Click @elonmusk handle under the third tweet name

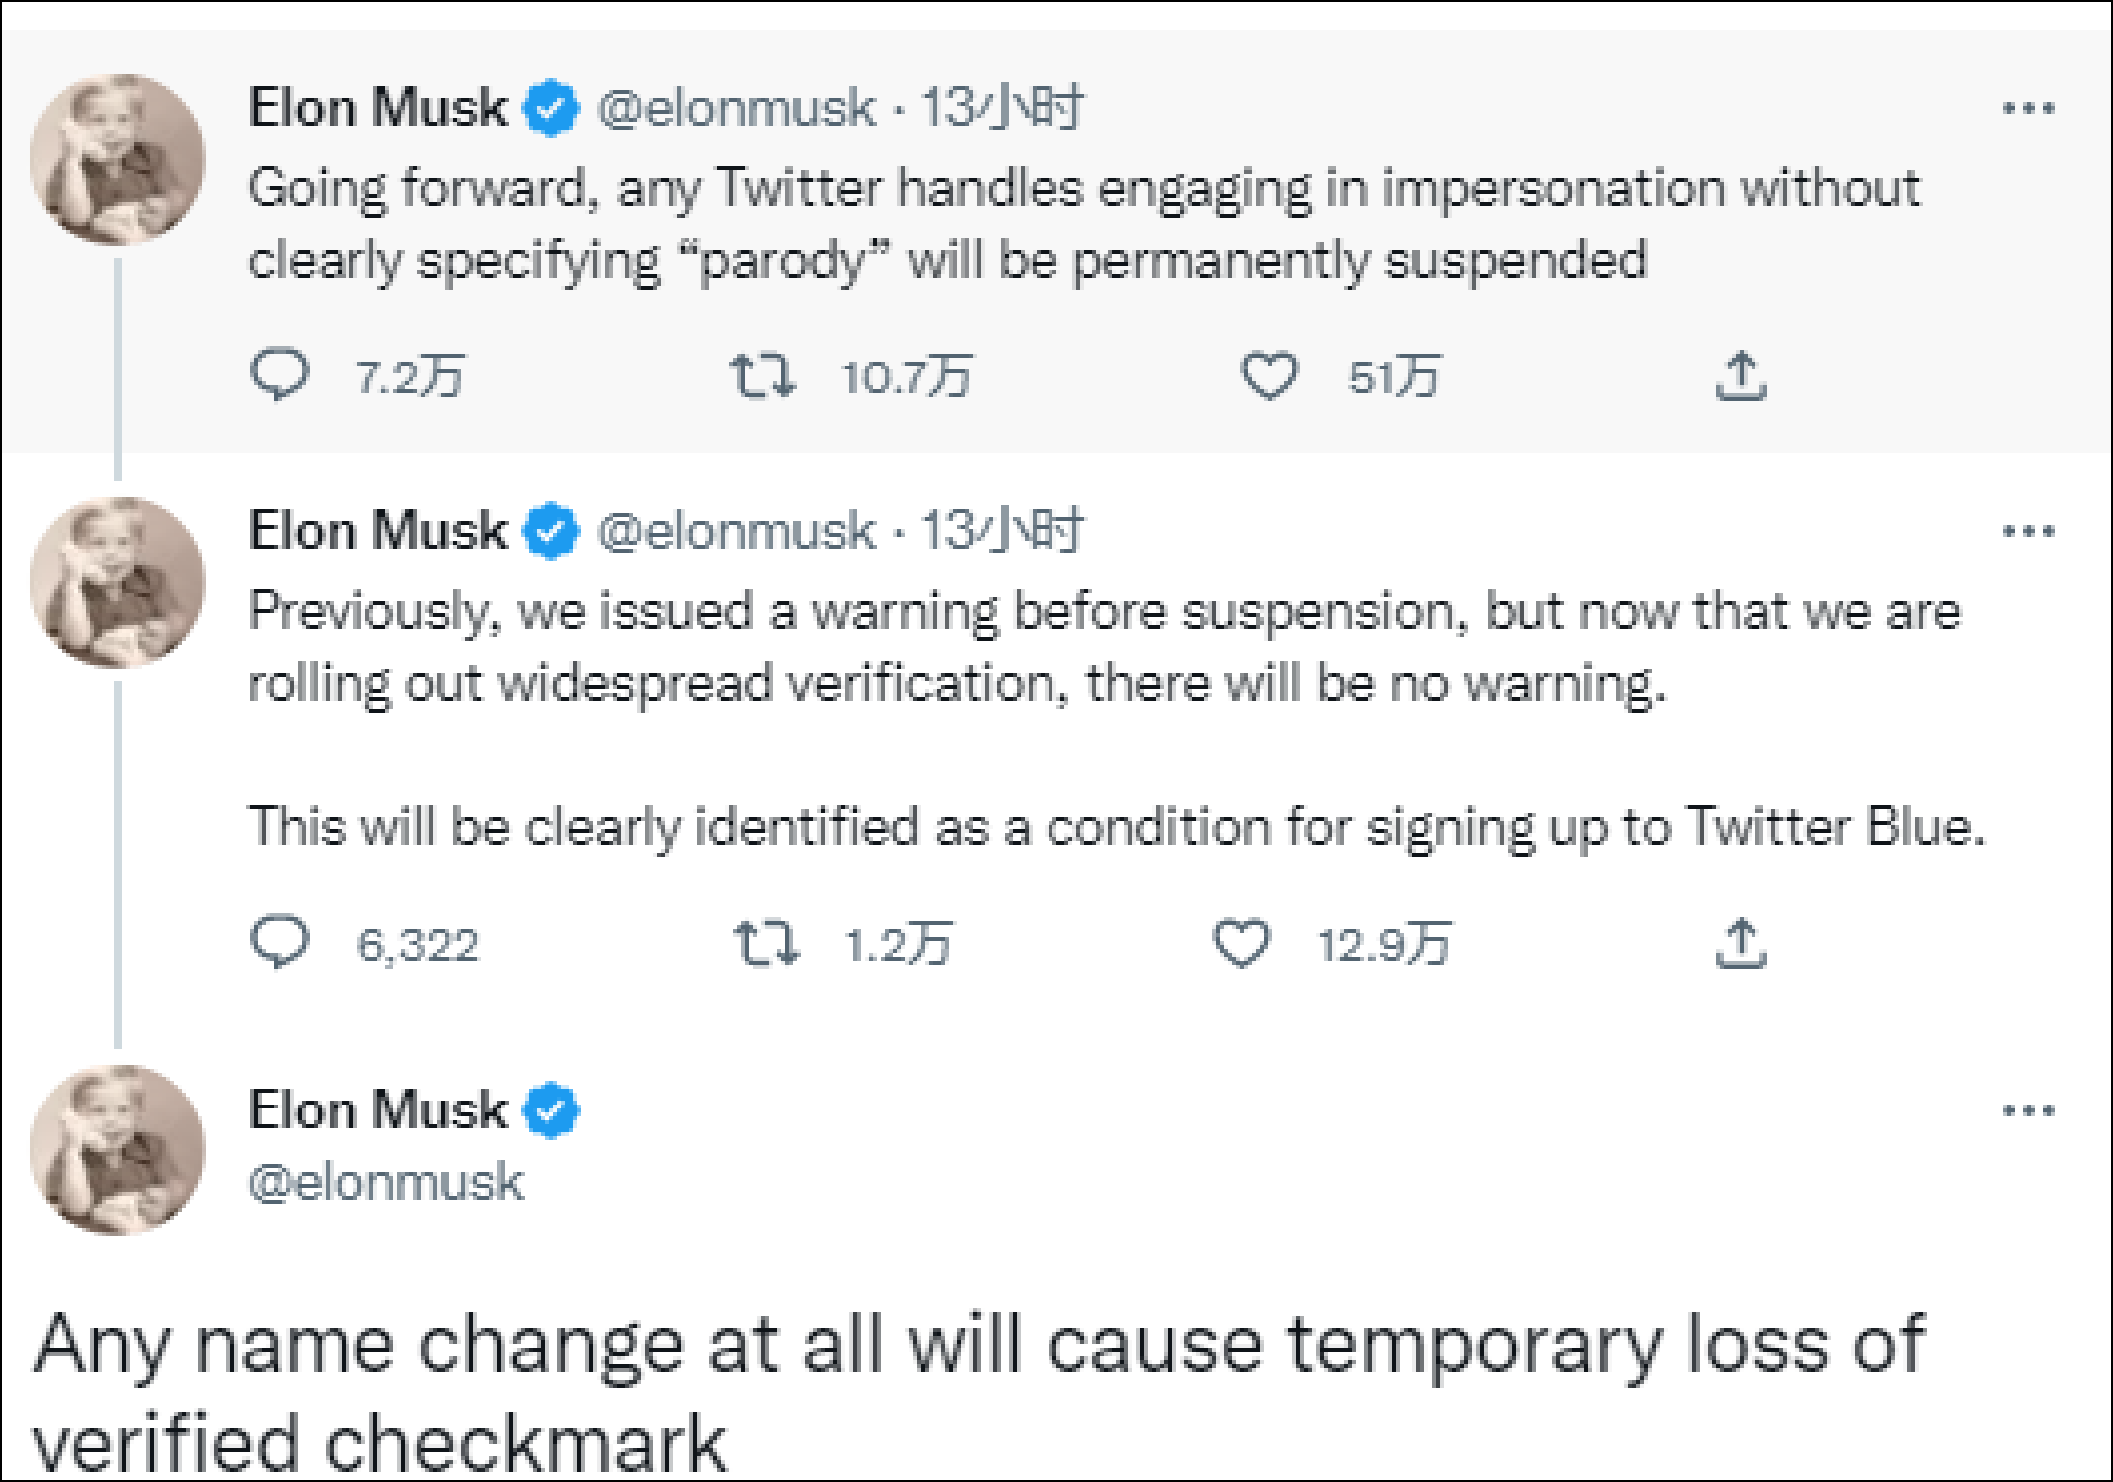(x=386, y=1182)
